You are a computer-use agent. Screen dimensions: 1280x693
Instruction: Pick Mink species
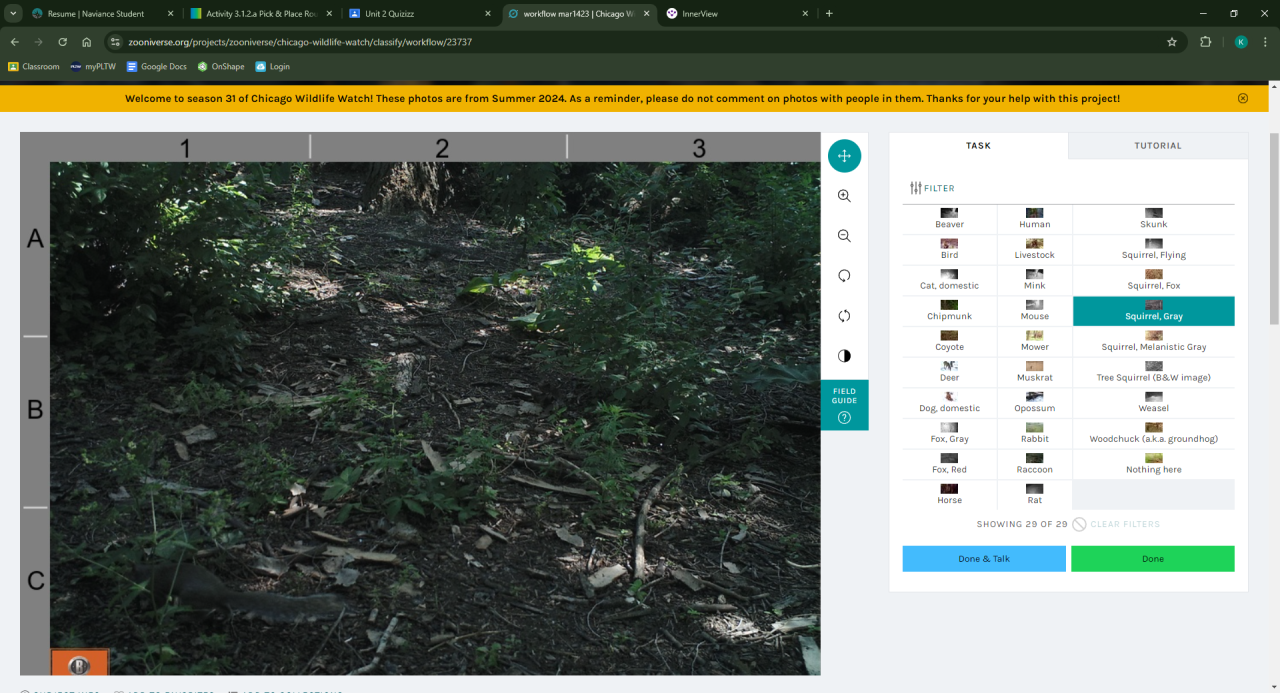(1034, 280)
